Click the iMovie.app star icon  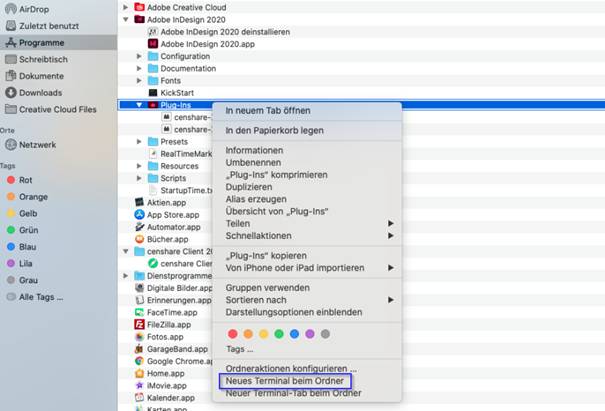coord(139,386)
